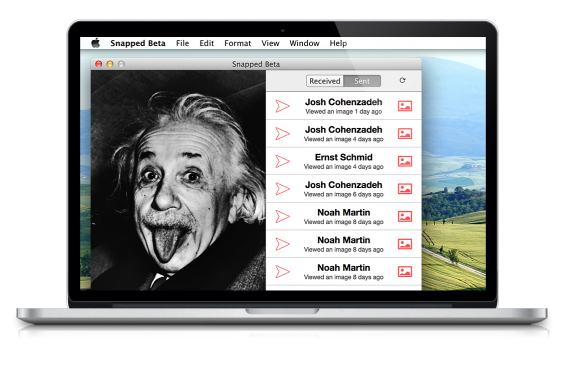Open the Format menu
Viewport: 568px width, 365px height.
[x=238, y=43]
